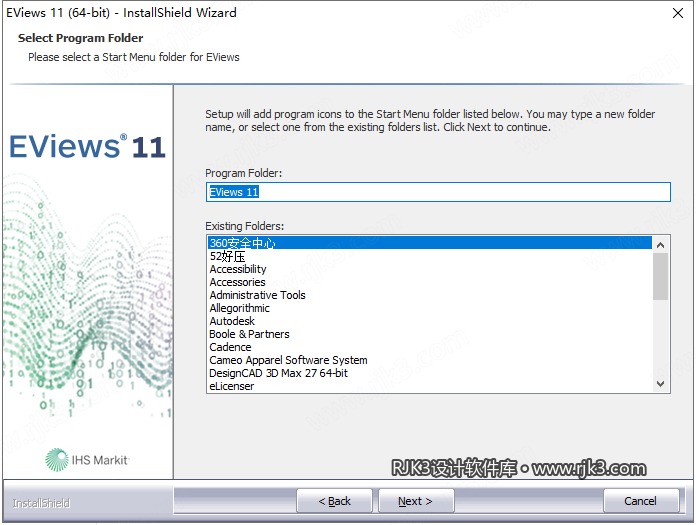The image size is (696, 525).
Task: Click the folder list scroll down arrow
Action: [x=660, y=384]
